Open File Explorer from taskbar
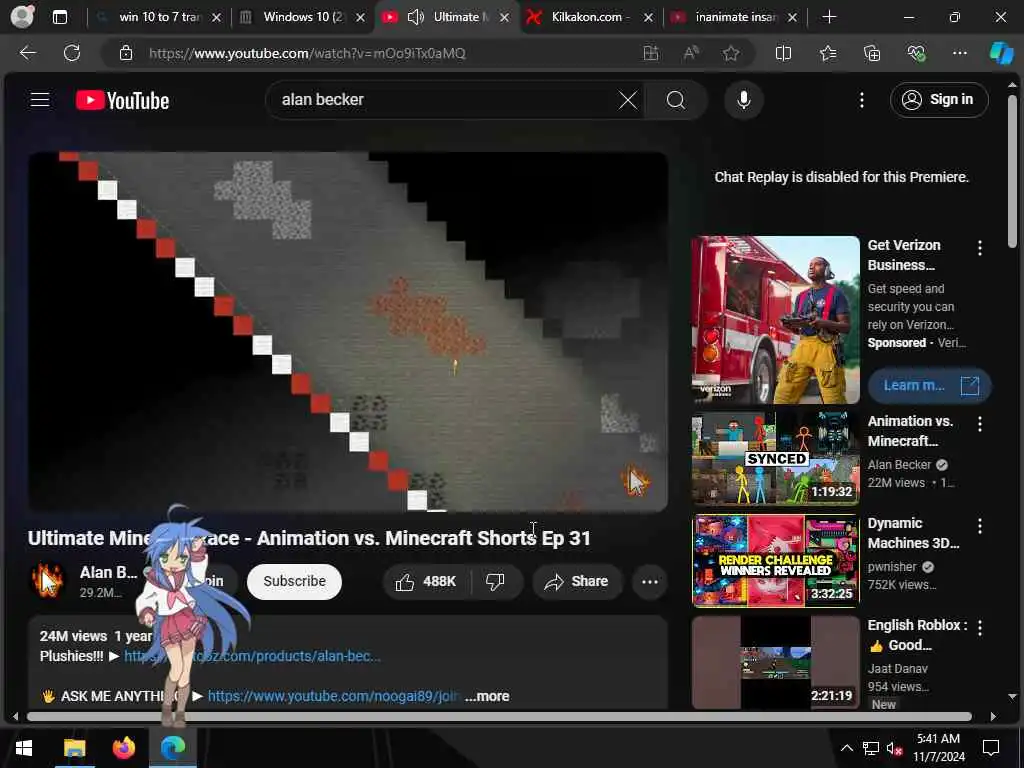 (x=74, y=748)
